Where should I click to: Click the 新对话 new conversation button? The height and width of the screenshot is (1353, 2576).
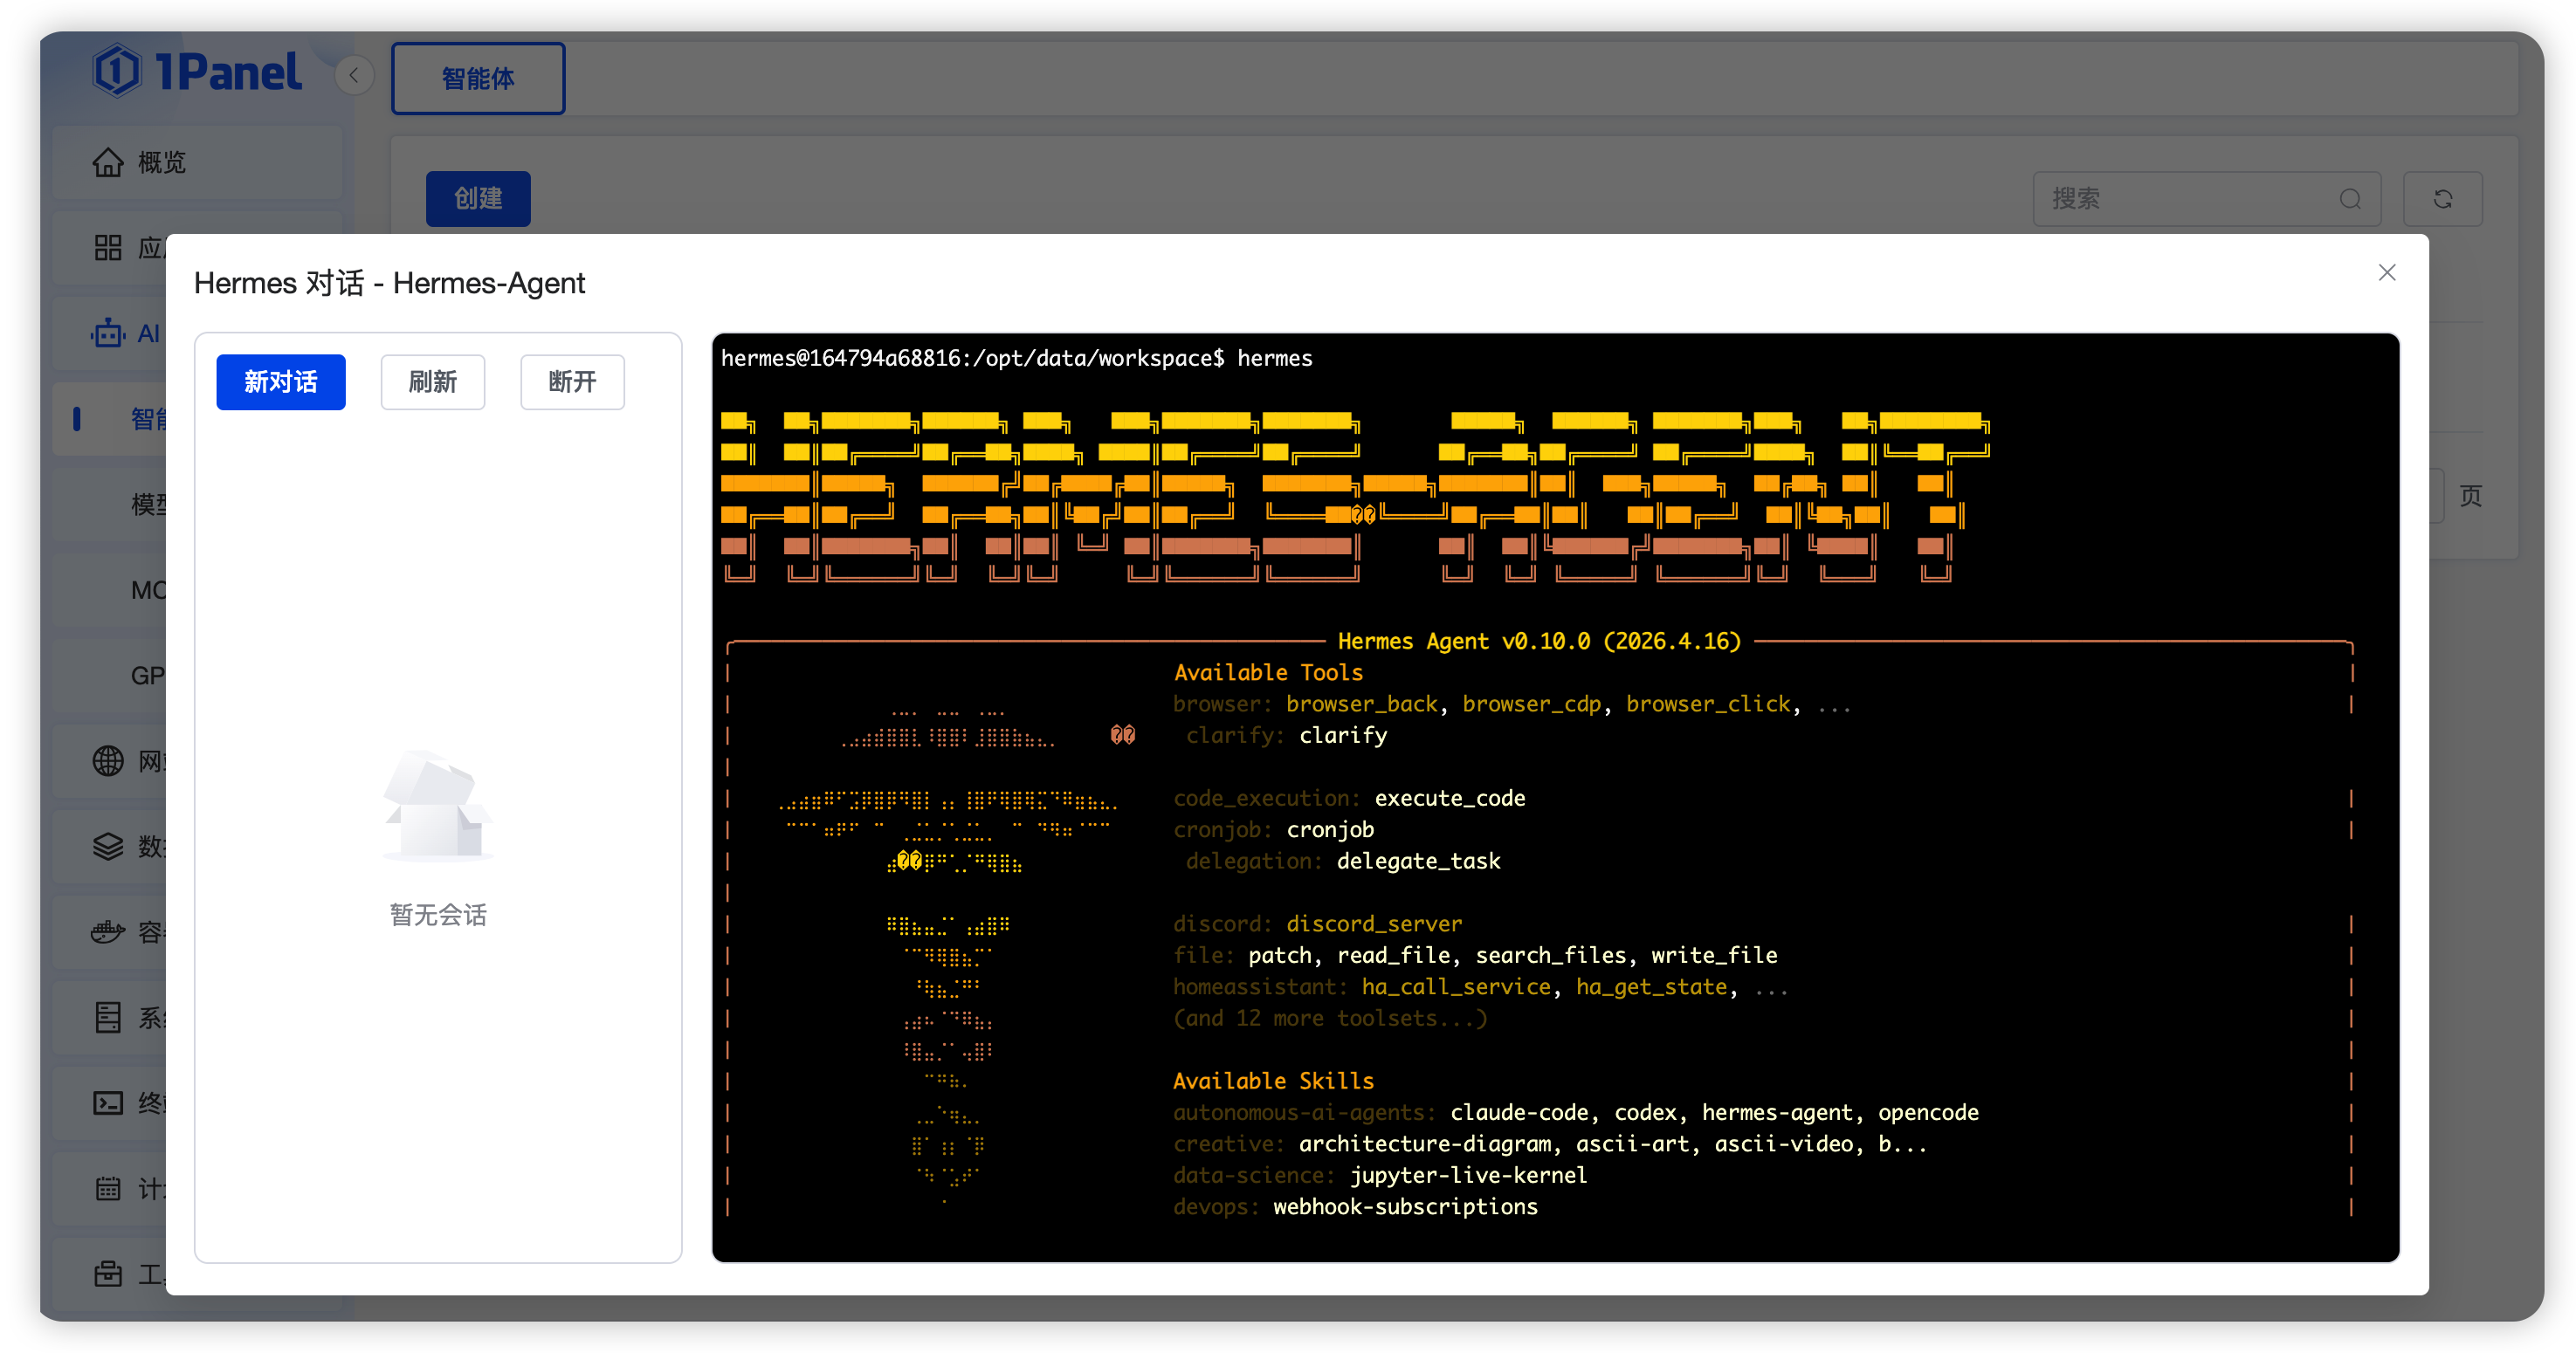(x=280, y=381)
